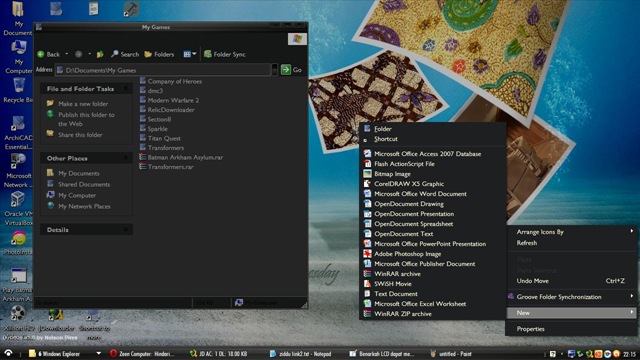The width and height of the screenshot is (640, 360).
Task: Select the ArchiCAD Essential desktop icon
Action: point(18,133)
